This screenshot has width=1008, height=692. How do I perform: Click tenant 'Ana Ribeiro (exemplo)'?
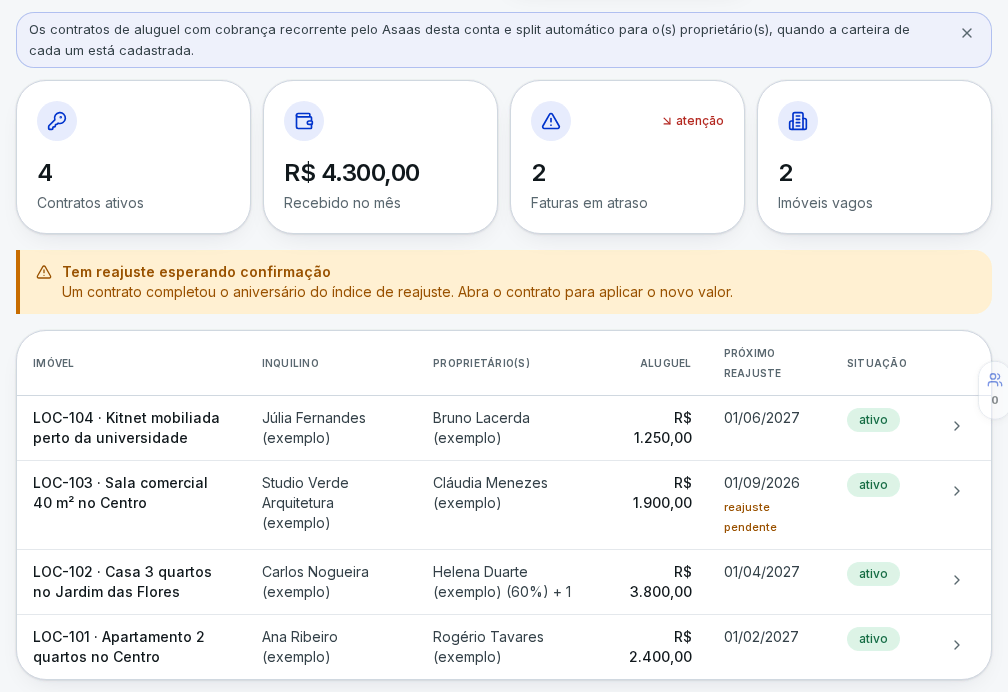point(300,647)
